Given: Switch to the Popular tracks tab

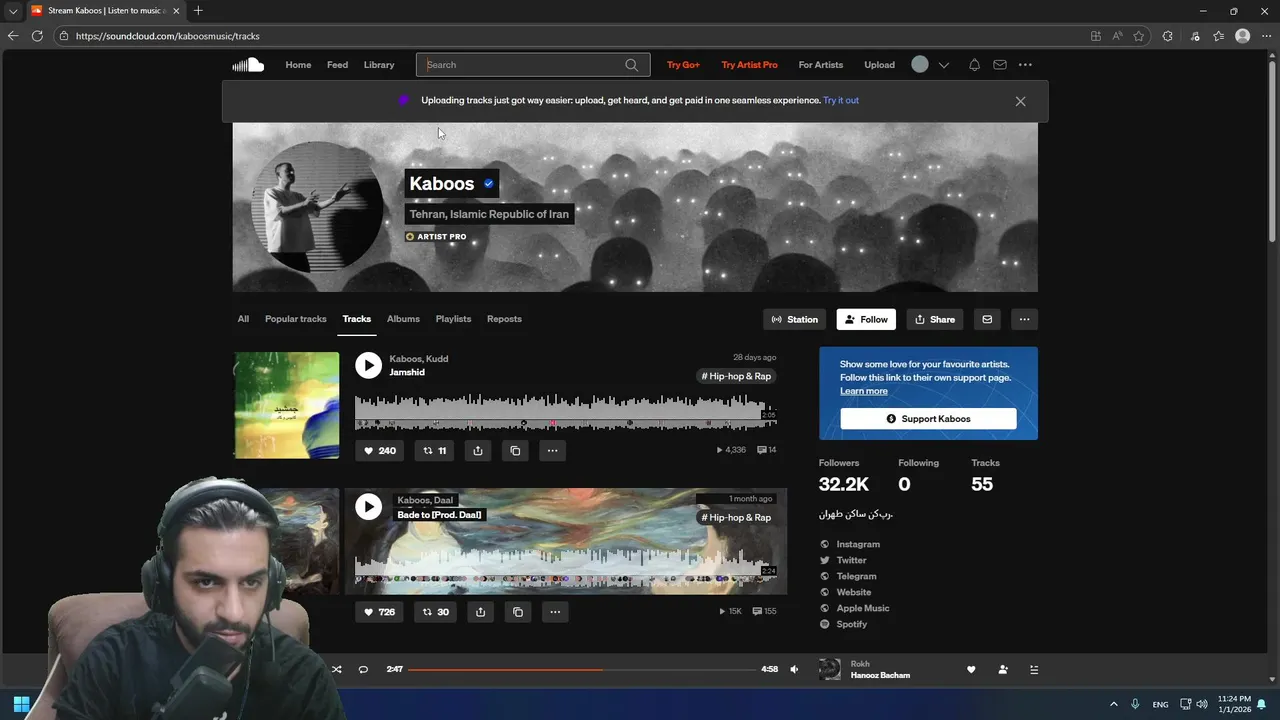Looking at the screenshot, I should click(296, 319).
